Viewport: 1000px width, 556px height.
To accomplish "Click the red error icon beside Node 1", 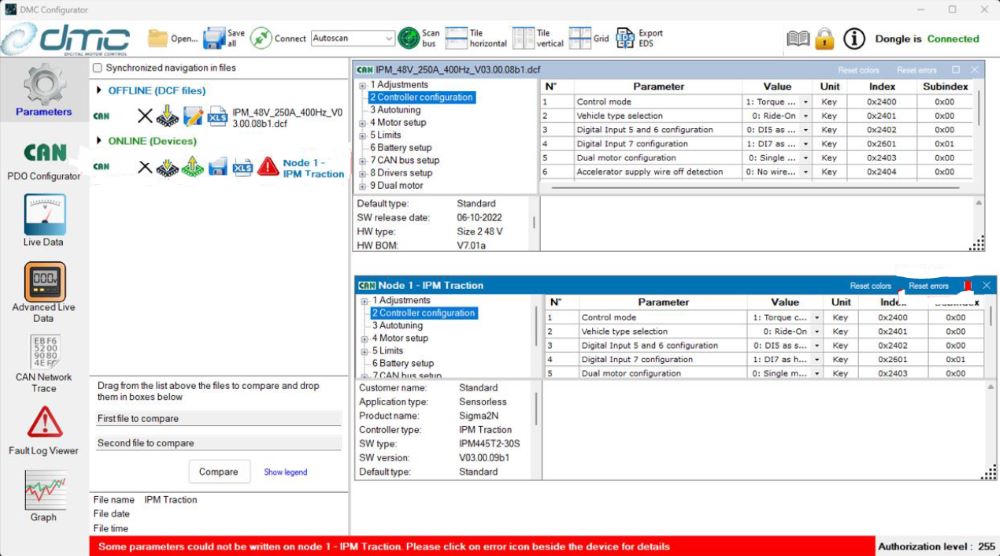I will coord(268,167).
